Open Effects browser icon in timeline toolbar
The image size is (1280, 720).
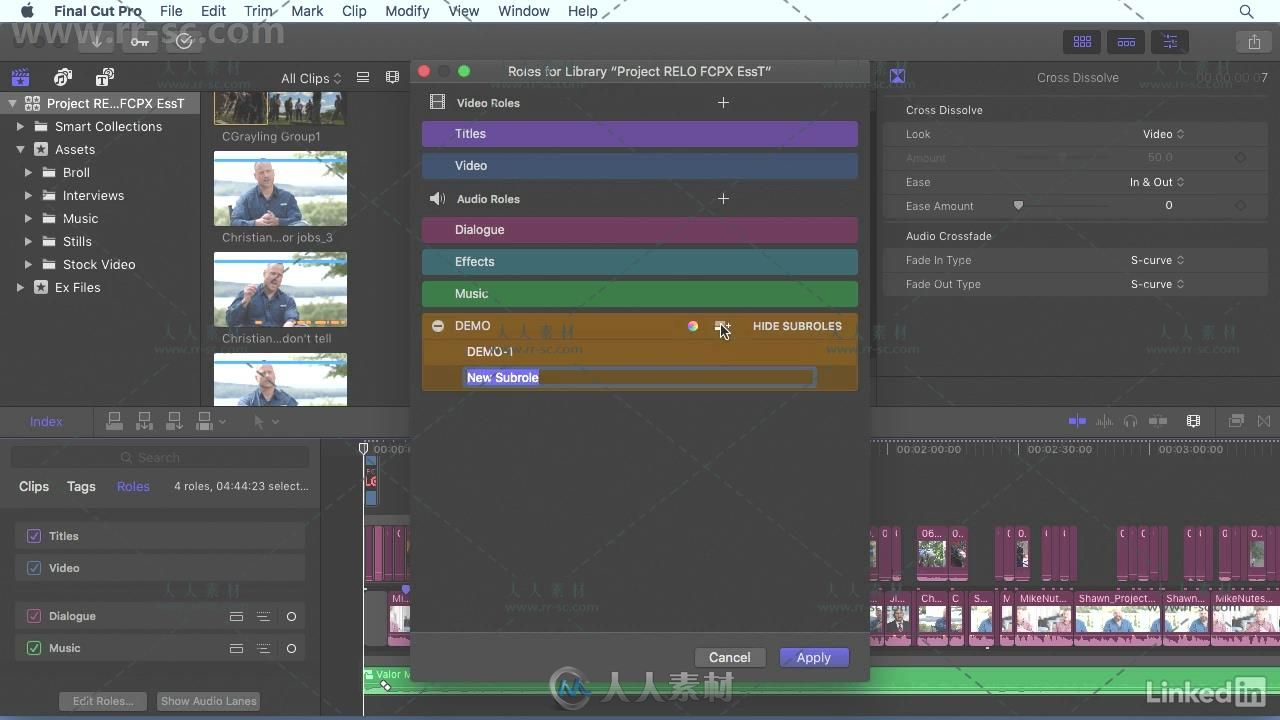[x=1236, y=421]
